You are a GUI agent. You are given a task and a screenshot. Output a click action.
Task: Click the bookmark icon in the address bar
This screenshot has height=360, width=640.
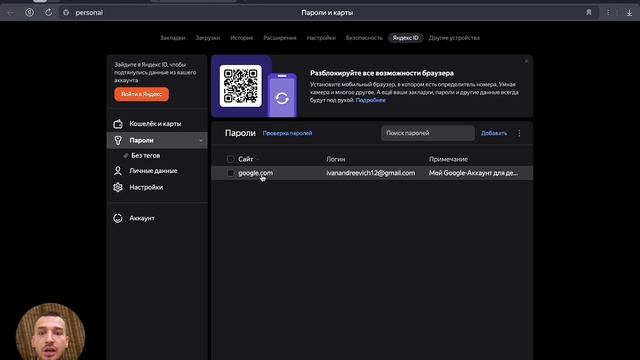589,13
